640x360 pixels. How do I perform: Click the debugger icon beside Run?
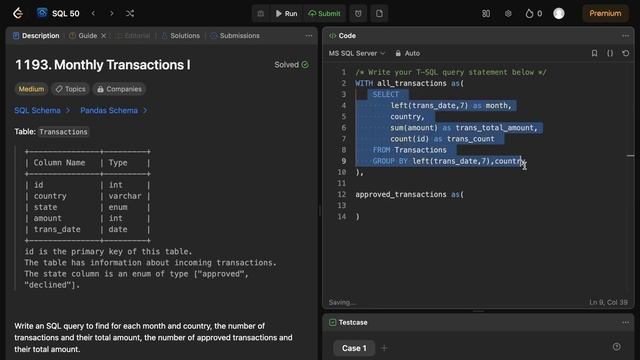pyautogui.click(x=260, y=13)
